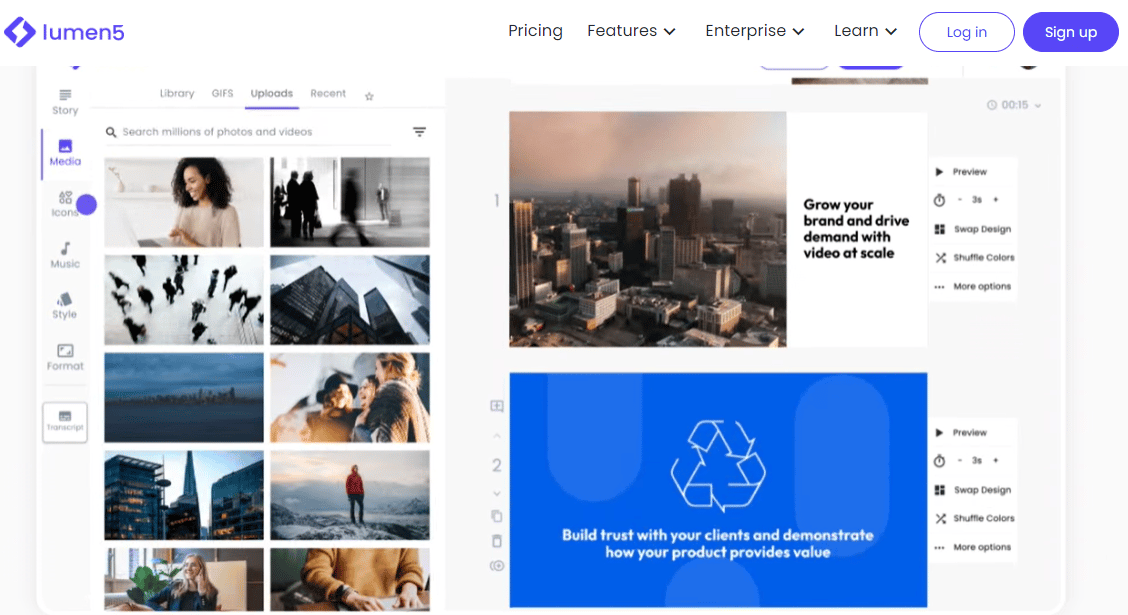1128x615 pixels.
Task: Shuffle Colors on slide 2
Action: pos(974,519)
